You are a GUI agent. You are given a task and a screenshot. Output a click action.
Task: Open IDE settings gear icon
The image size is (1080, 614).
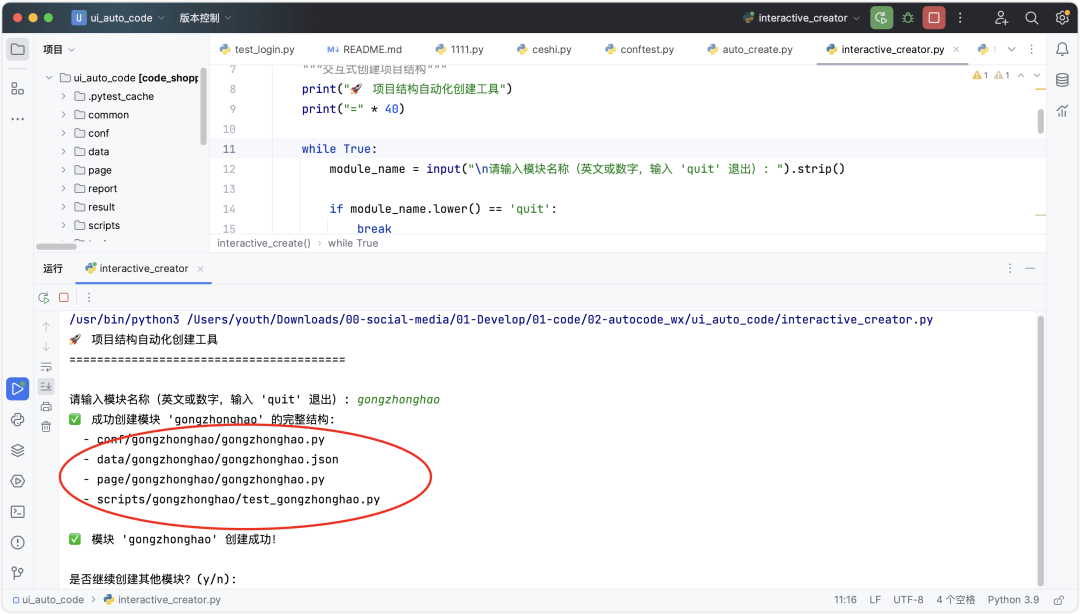1062,18
